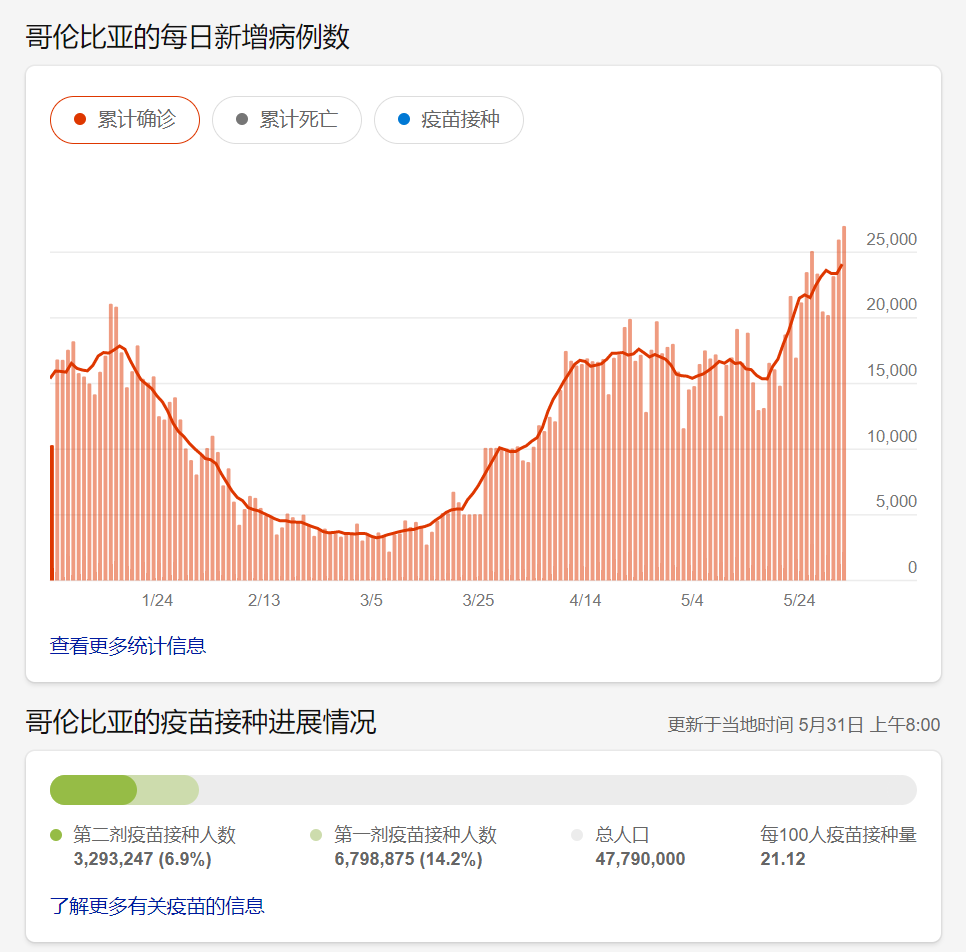Click the gray dot beside 总人口
966x952 pixels.
click(576, 835)
